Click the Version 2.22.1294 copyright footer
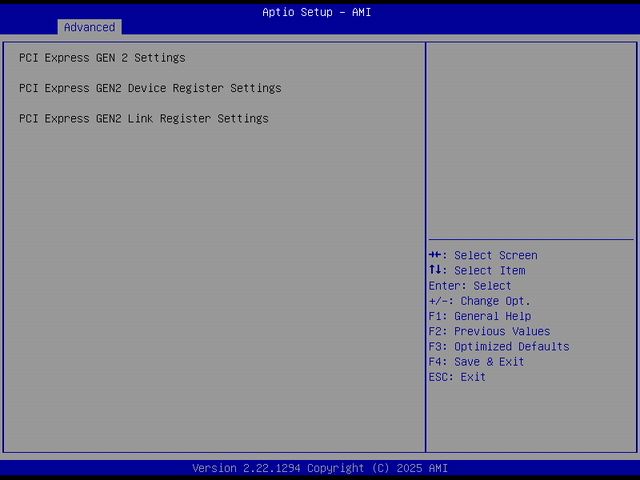The image size is (640, 480). [x=320, y=468]
